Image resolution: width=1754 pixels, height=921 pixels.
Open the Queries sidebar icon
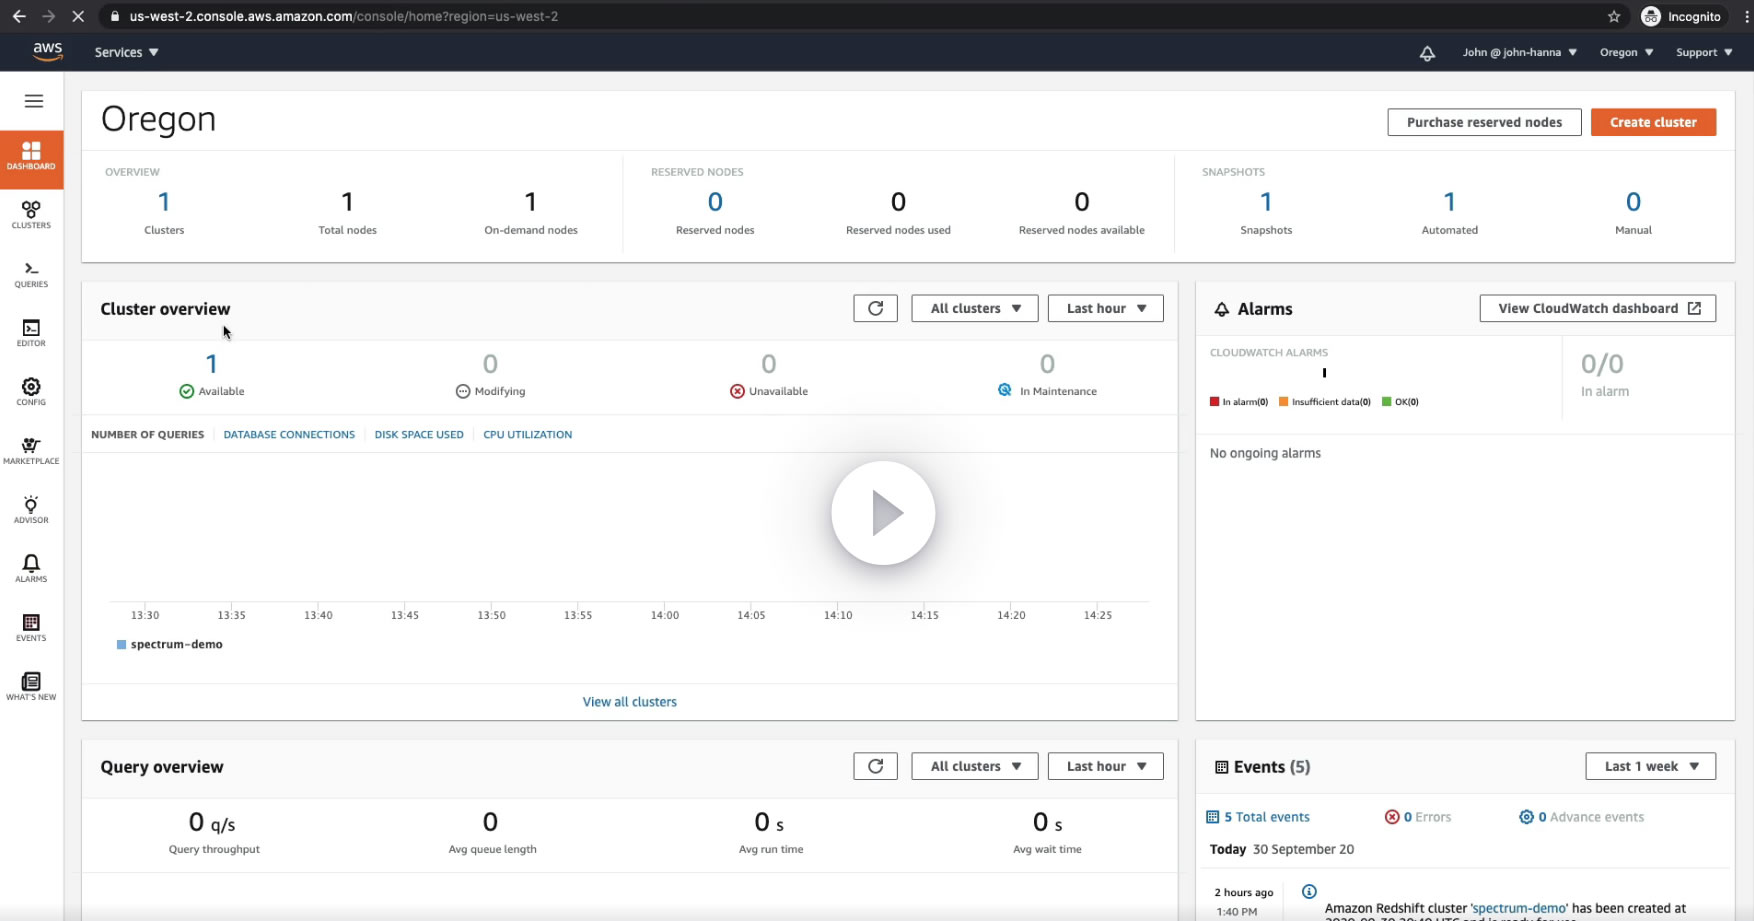pos(31,274)
